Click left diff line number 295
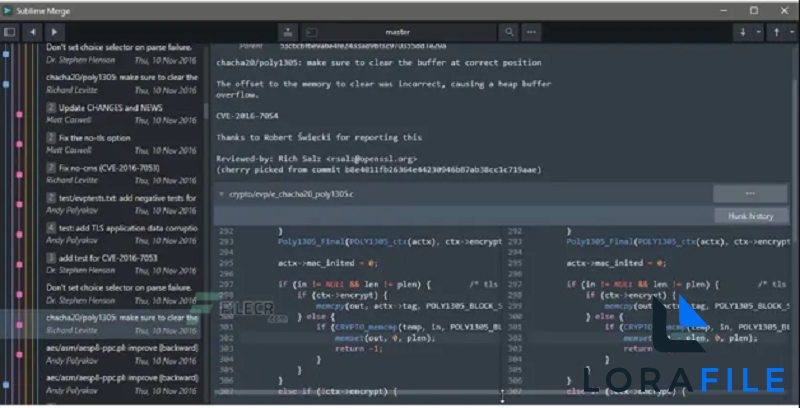This screenshot has height=408, width=800. click(226, 263)
